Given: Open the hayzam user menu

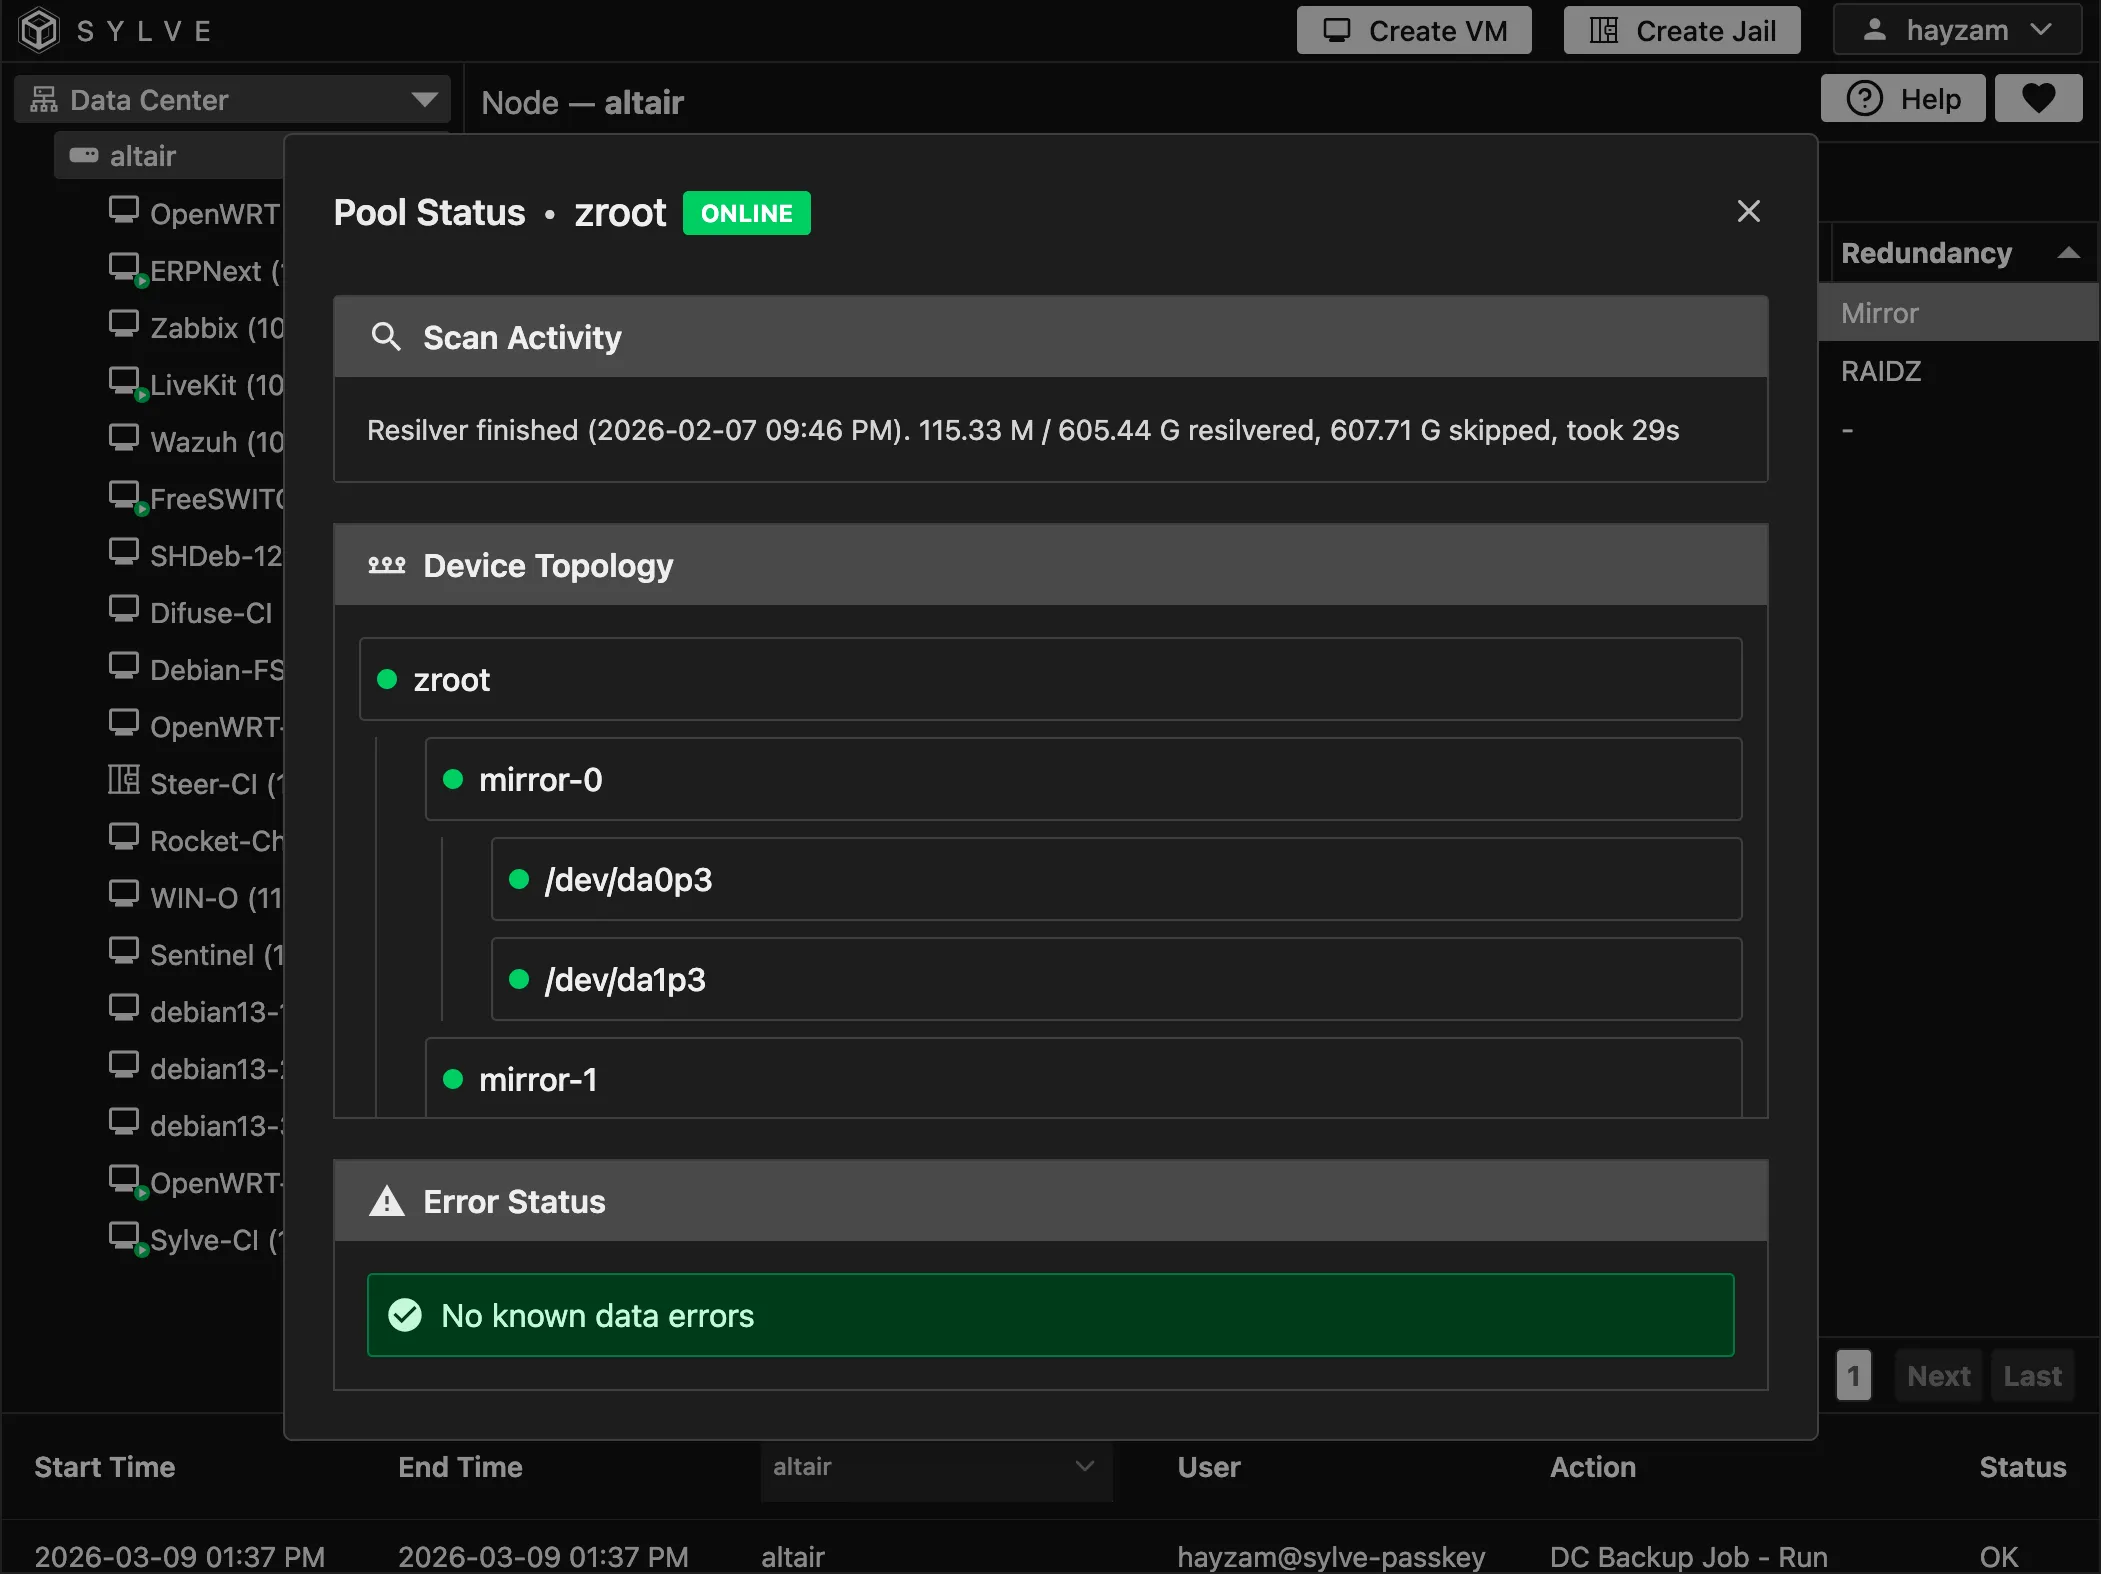Looking at the screenshot, I should 1956,30.
